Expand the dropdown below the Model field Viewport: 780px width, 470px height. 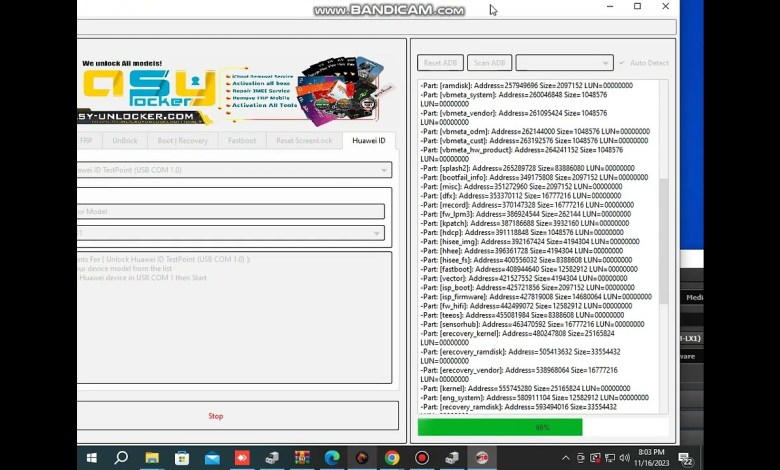point(235,233)
